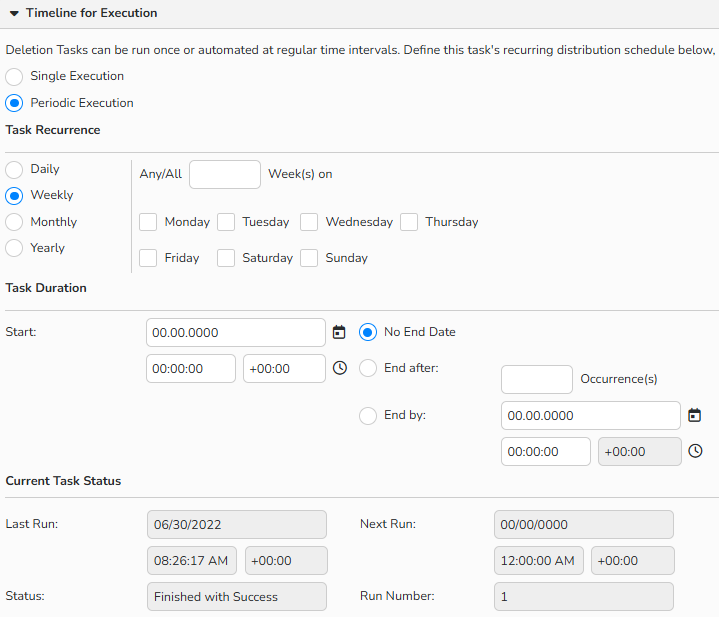Click the Start time field

pyautogui.click(x=191, y=369)
